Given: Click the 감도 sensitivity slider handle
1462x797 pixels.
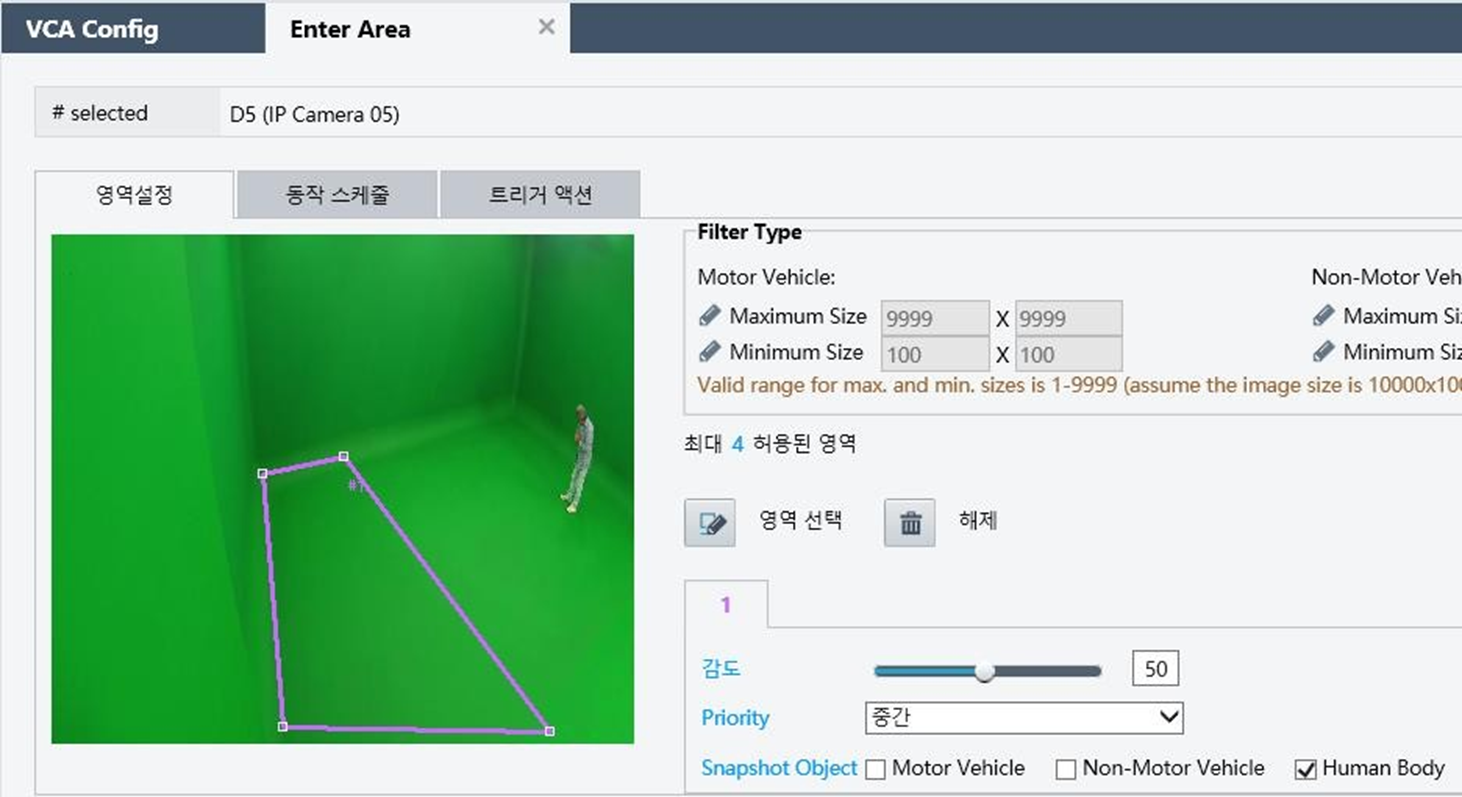Looking at the screenshot, I should [985, 671].
